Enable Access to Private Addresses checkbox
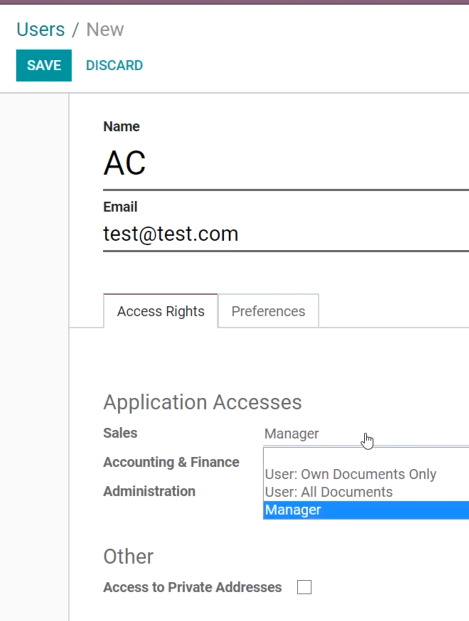The height and width of the screenshot is (621, 469). tap(304, 587)
